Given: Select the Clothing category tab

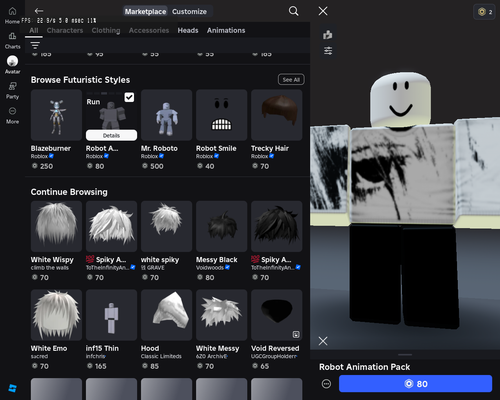Looking at the screenshot, I should pyautogui.click(x=106, y=30).
